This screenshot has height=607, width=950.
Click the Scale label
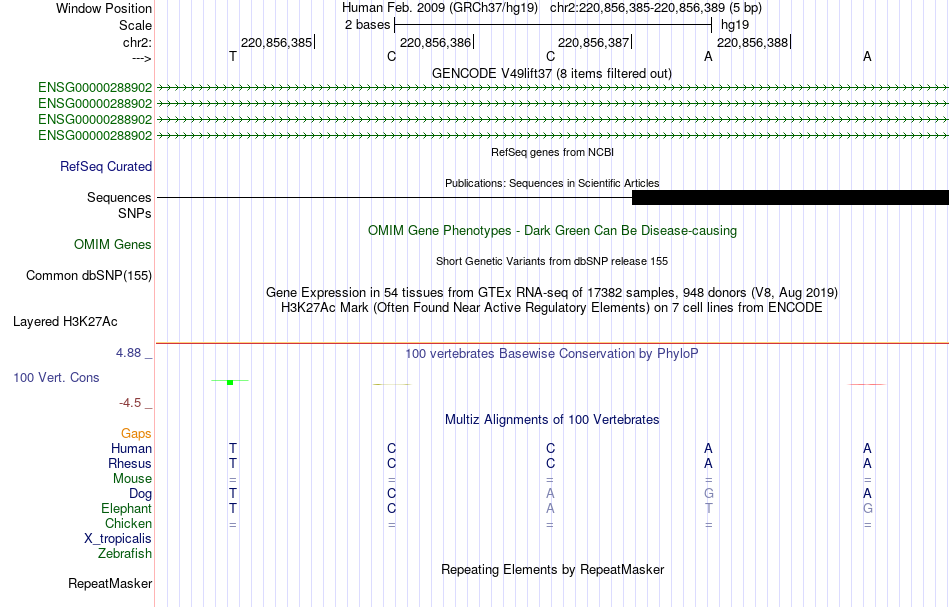pos(135,25)
